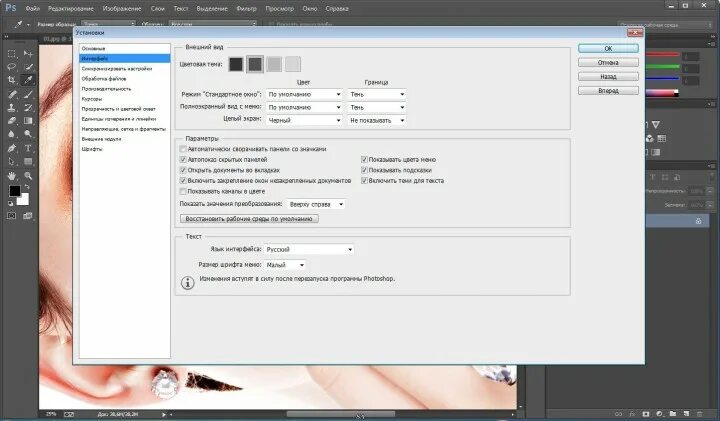Open fullscreen with menu border dropdown
The height and width of the screenshot is (421, 720).
tap(377, 107)
